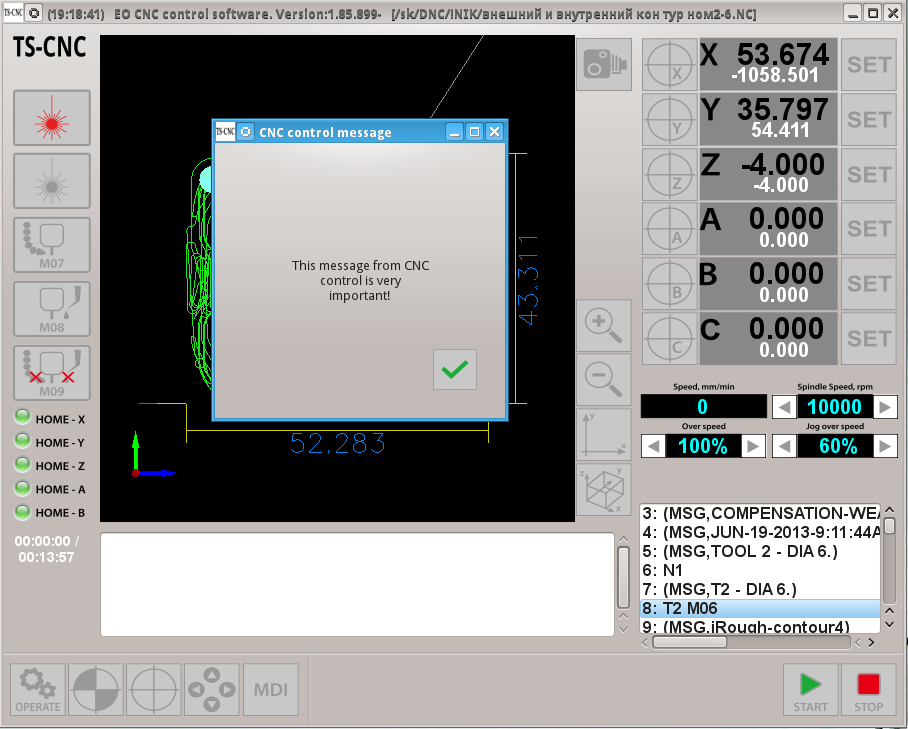Toggle the M09 coolant off button
908x729 pixels.
click(51, 373)
